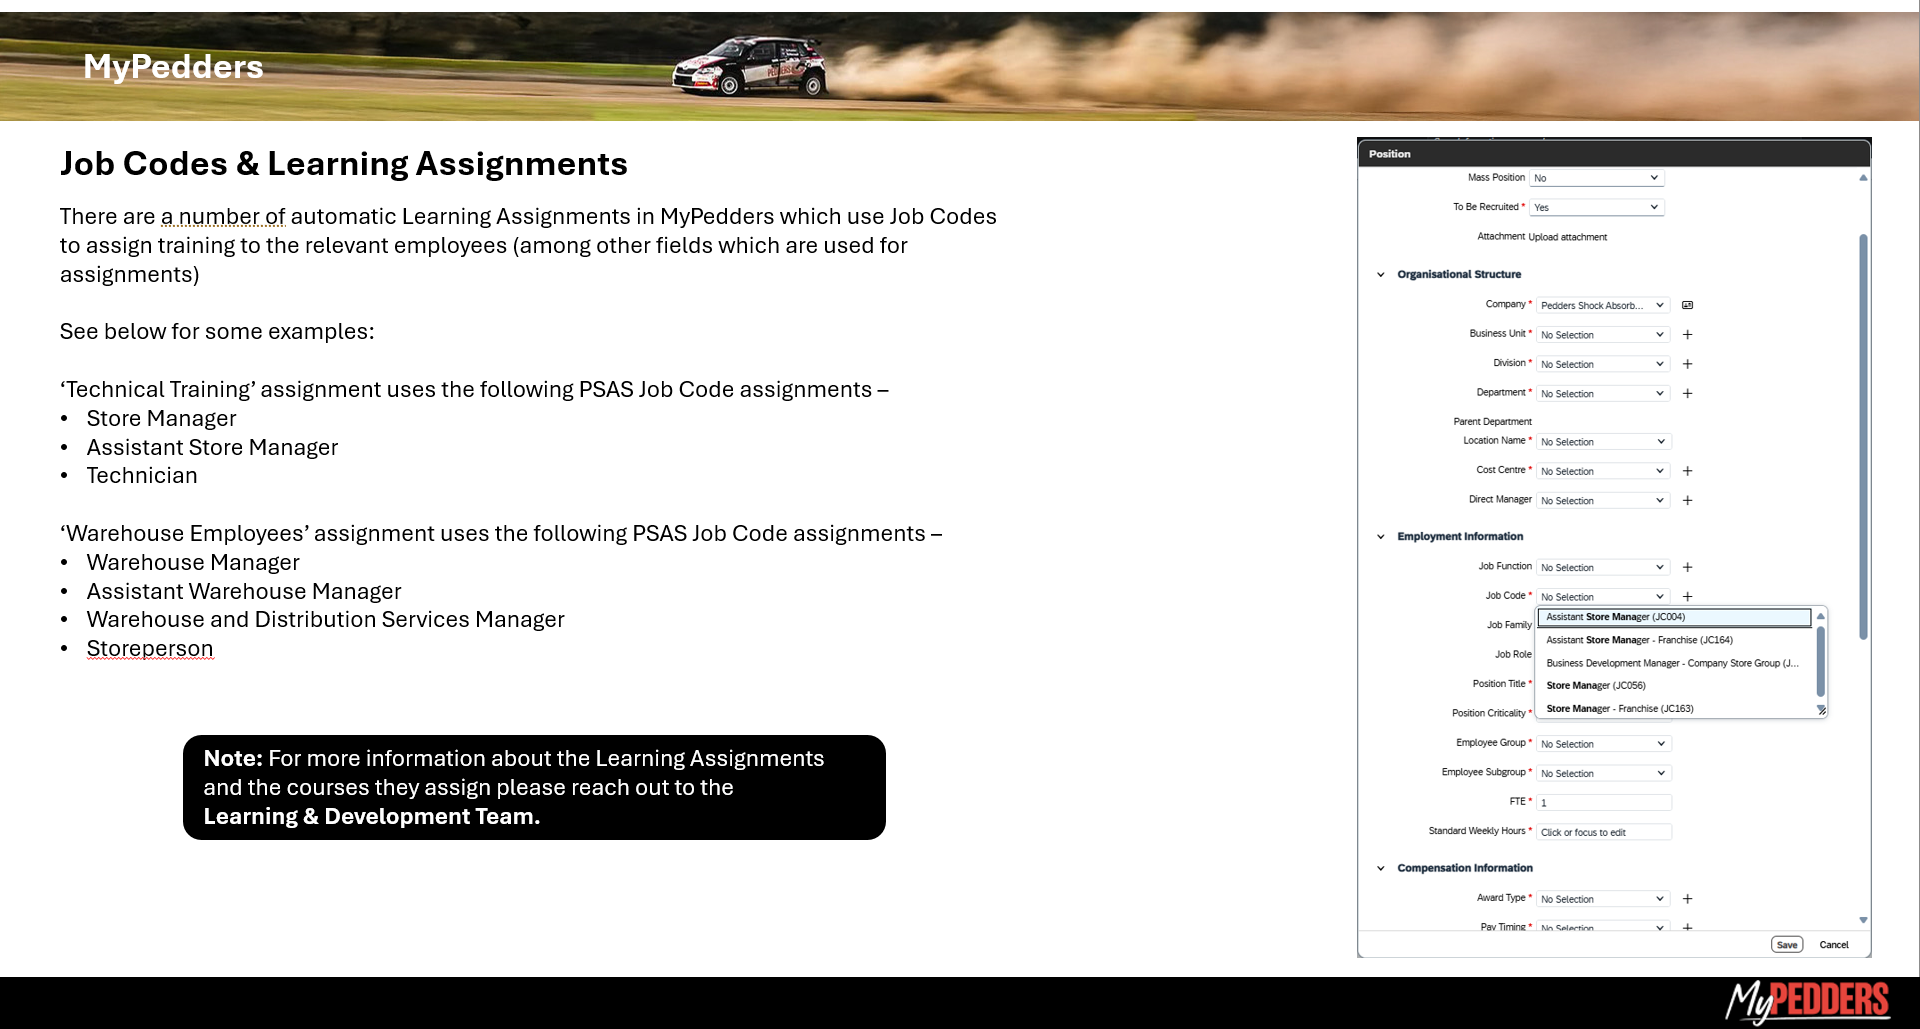Click the plus icon next to Job Code
1920x1029 pixels.
click(1687, 596)
